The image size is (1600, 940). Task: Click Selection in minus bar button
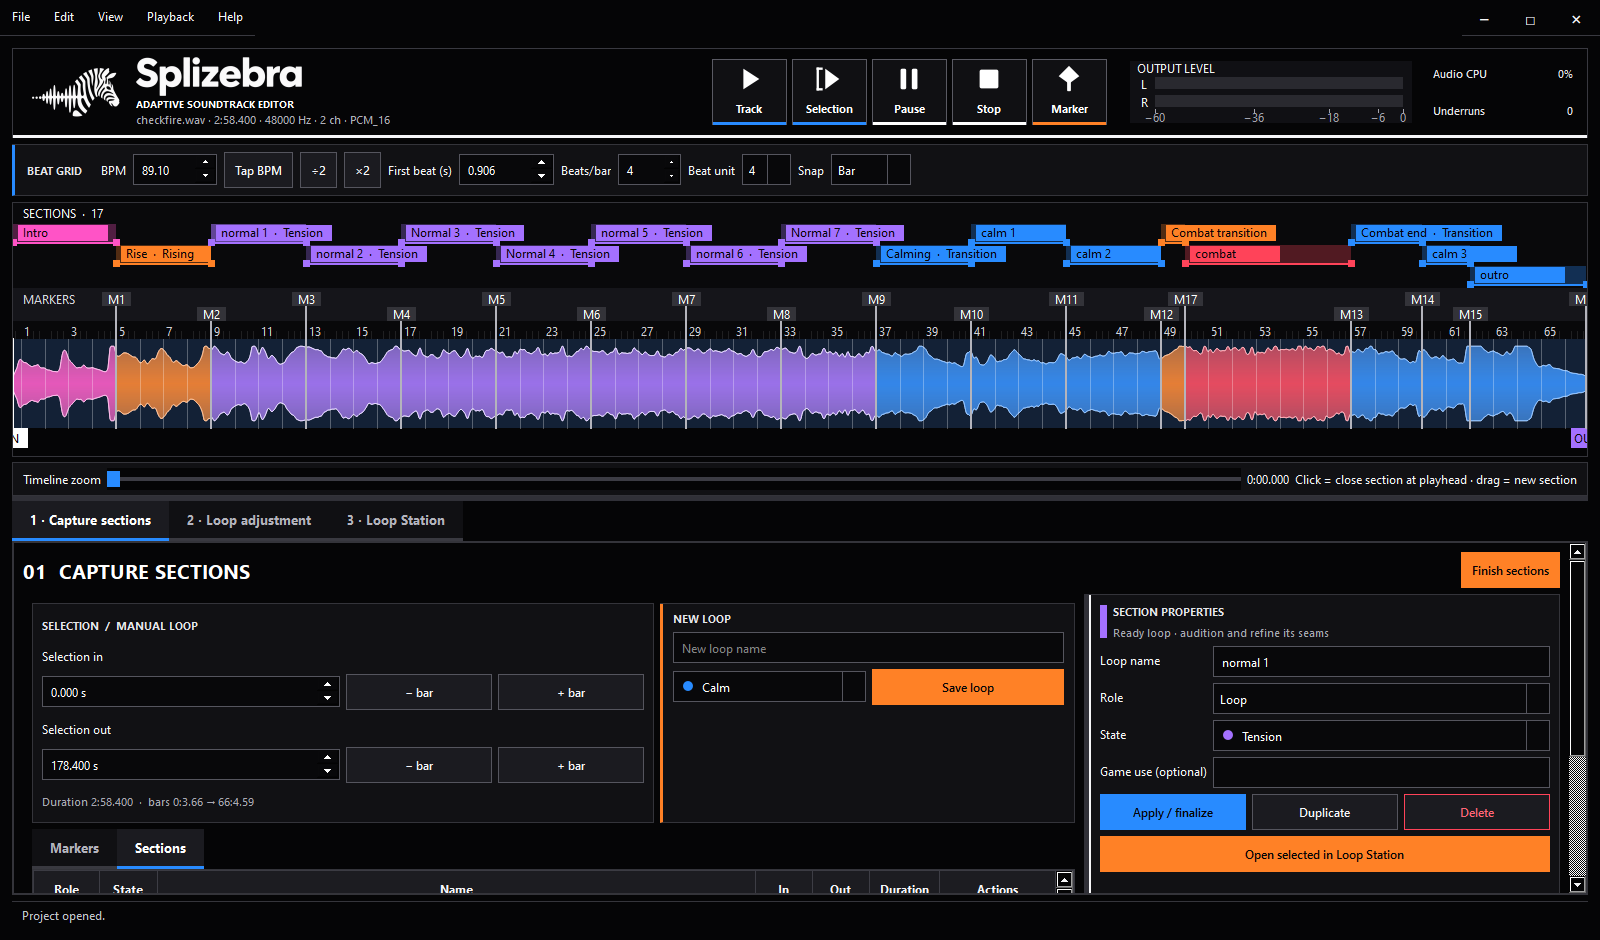point(419,692)
